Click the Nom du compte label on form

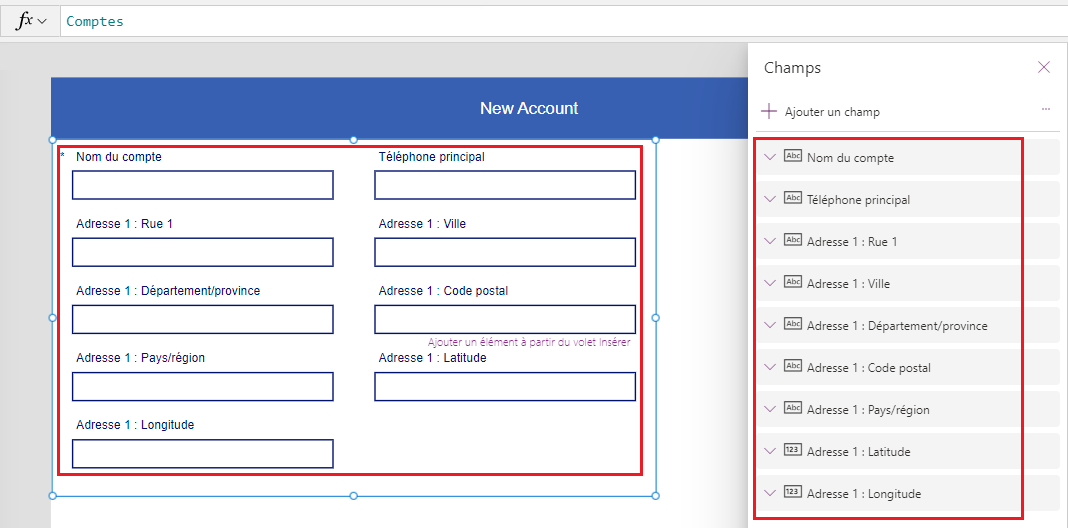(x=119, y=157)
